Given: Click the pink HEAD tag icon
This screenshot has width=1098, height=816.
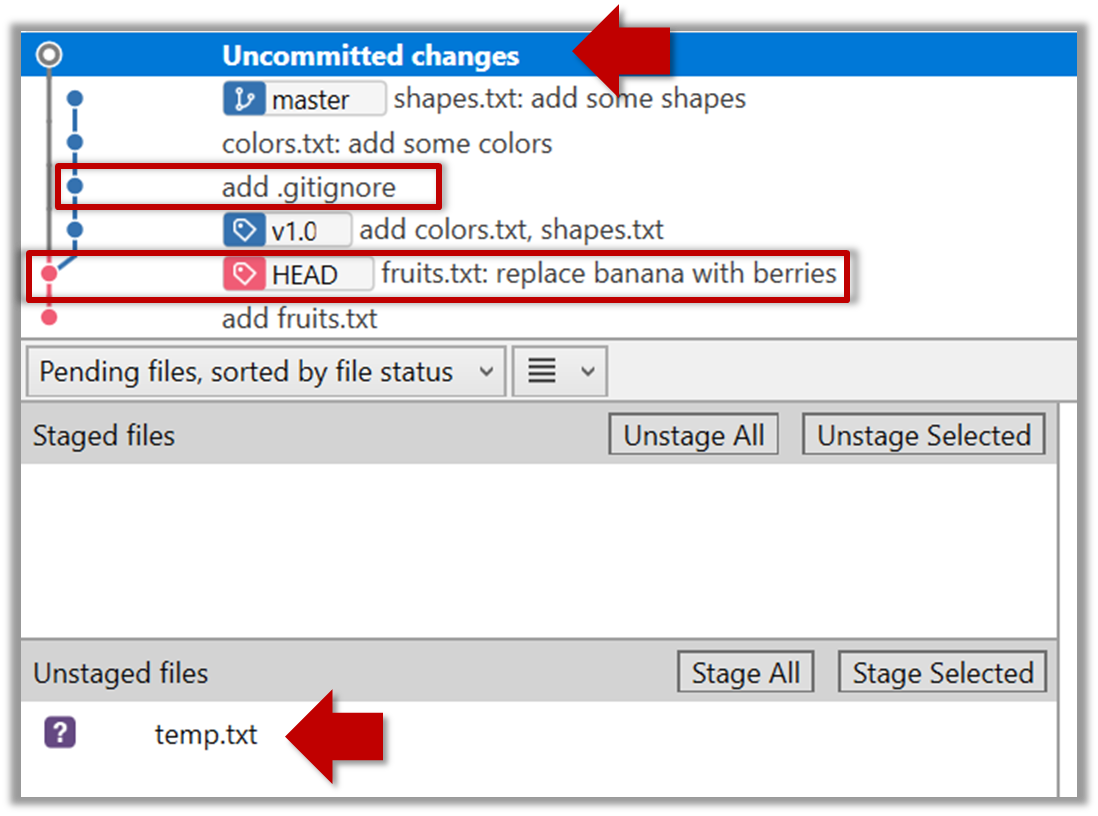Looking at the screenshot, I should coord(242,274).
